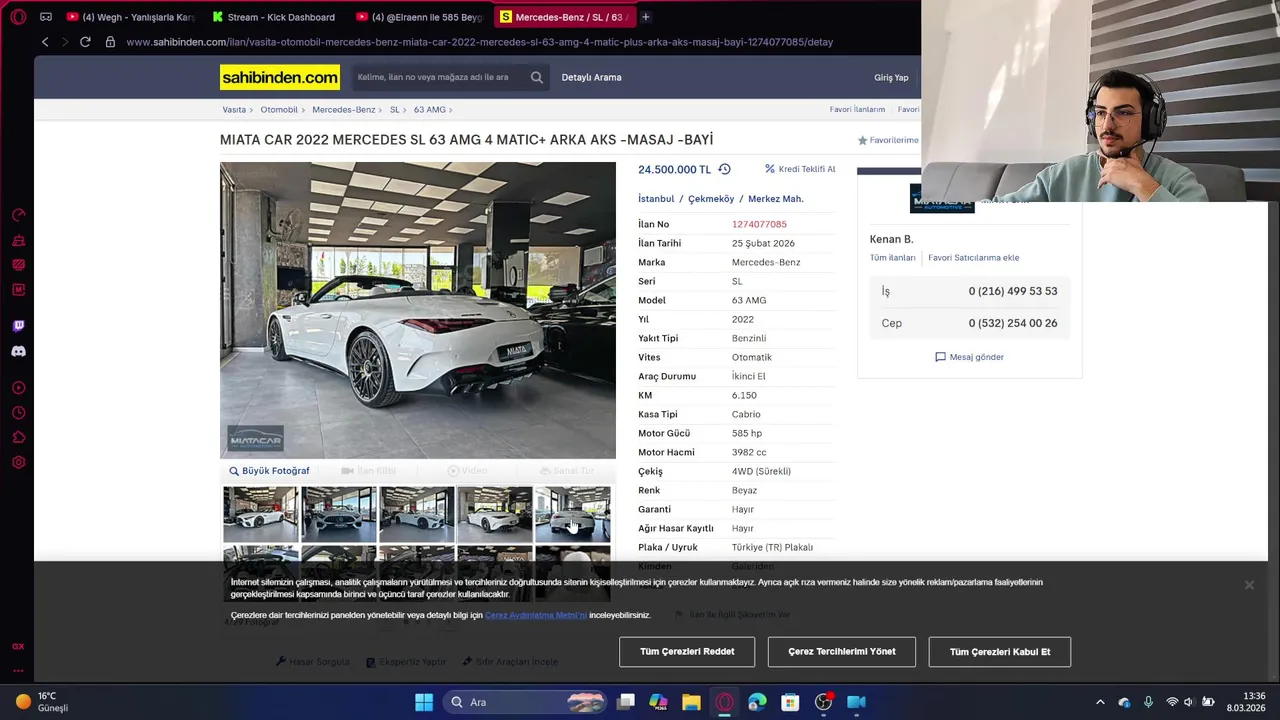The image size is (1280, 720).
Task: Open Büyük Fotoğraf view
Action: coord(269,470)
